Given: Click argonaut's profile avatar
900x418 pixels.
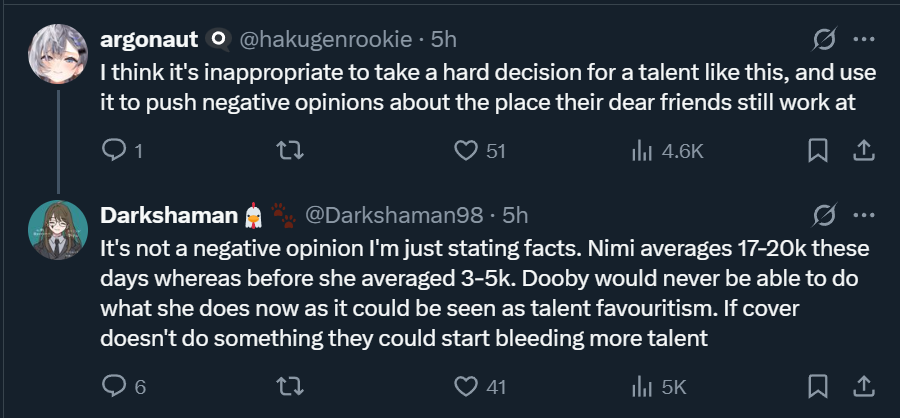Looking at the screenshot, I should [58, 51].
